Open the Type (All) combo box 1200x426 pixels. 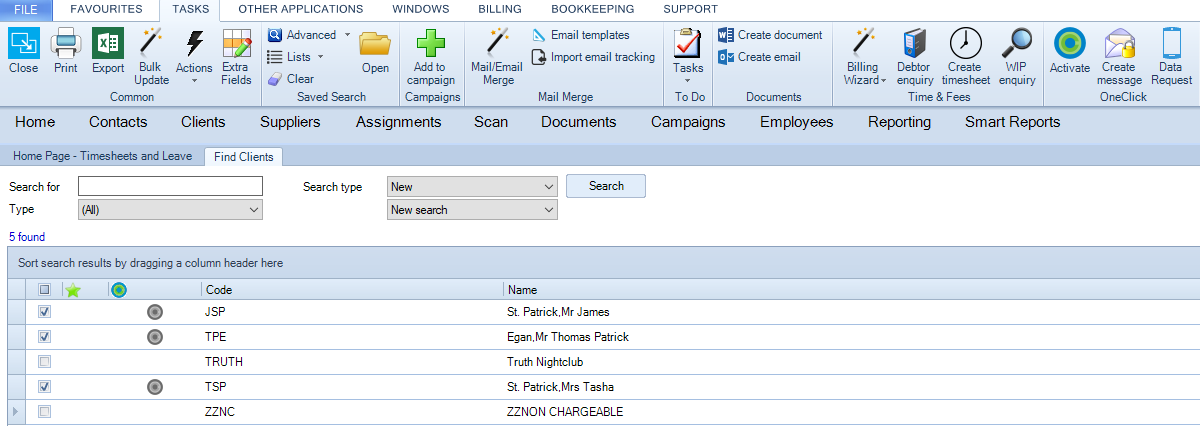coord(170,210)
